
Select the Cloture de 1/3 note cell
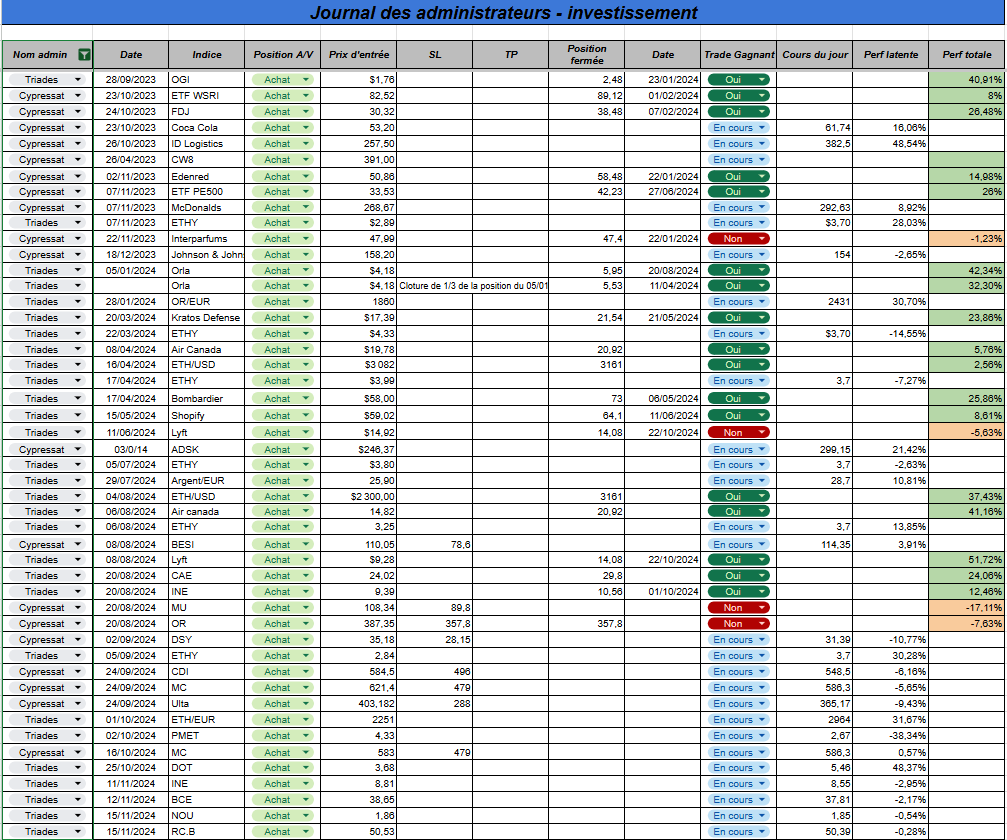[473, 286]
